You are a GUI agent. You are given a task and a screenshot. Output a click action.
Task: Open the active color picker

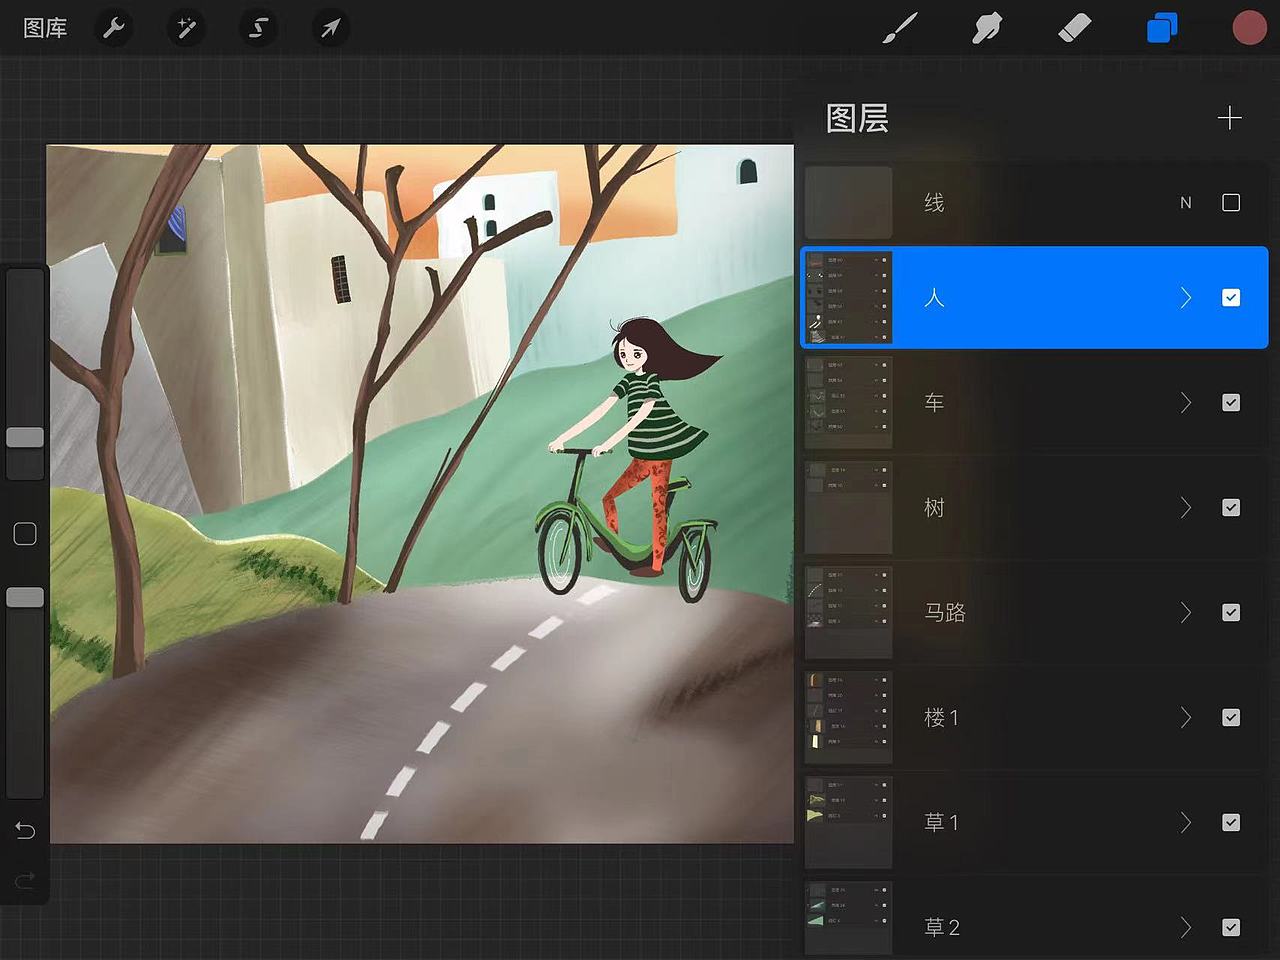[x=1249, y=28]
